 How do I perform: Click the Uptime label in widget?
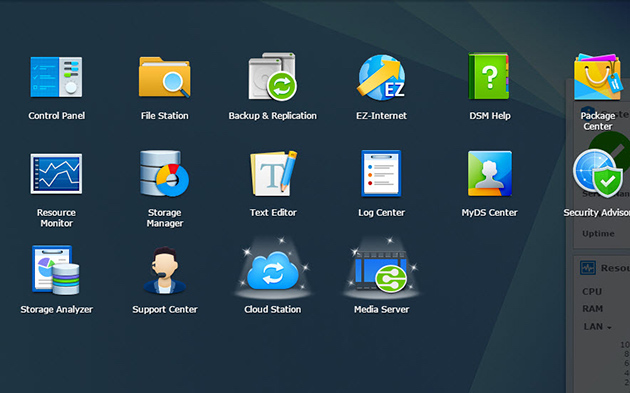[598, 233]
